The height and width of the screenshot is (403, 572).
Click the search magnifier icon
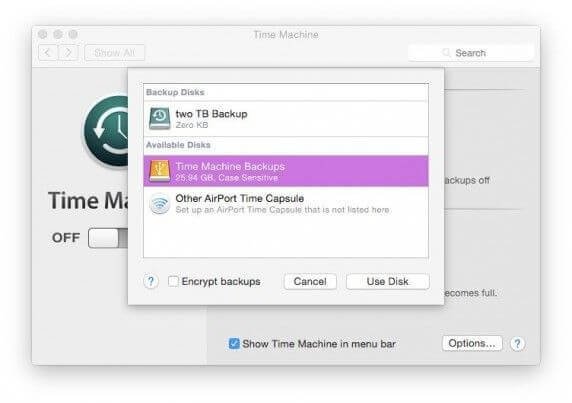pyautogui.click(x=446, y=52)
